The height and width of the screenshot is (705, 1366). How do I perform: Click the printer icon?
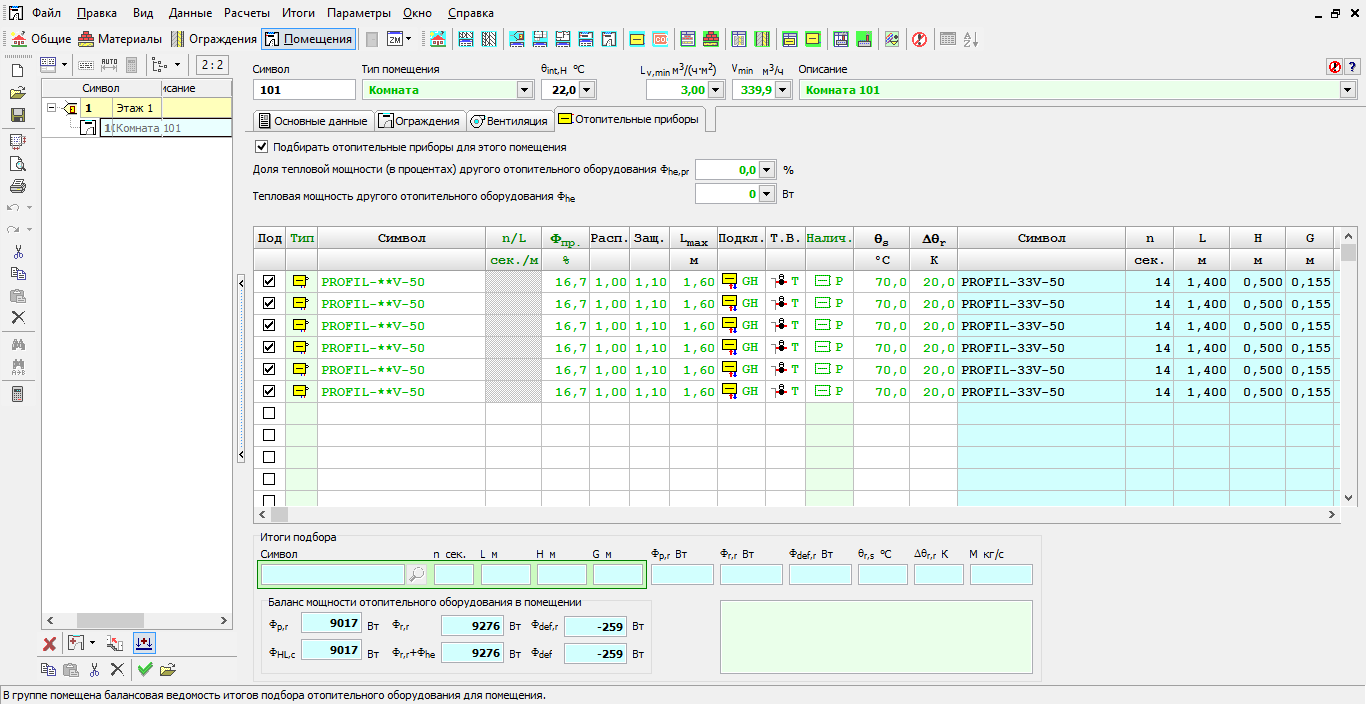[17, 186]
